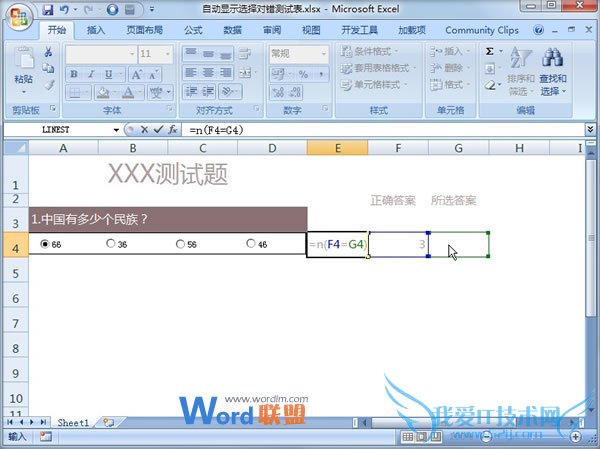
Task: Save the workbook with the floppy icon
Action: 47,10
